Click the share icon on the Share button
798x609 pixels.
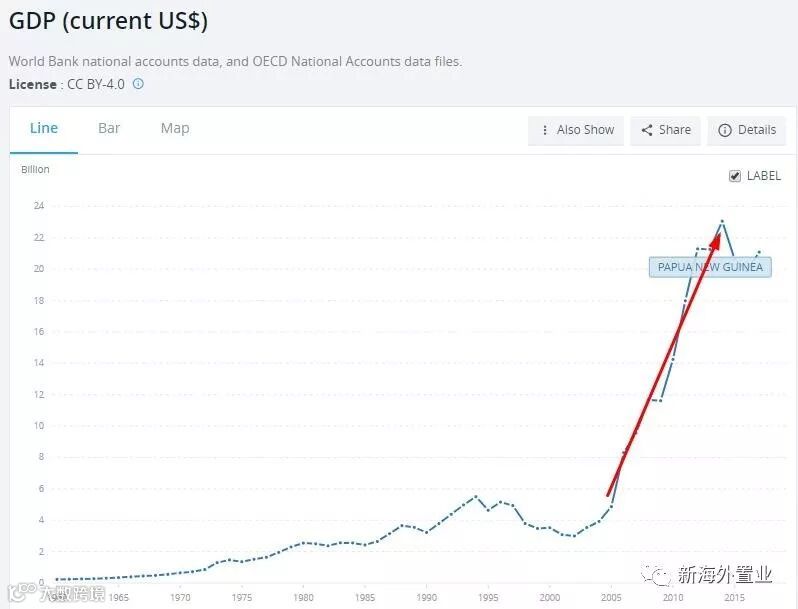tap(647, 130)
